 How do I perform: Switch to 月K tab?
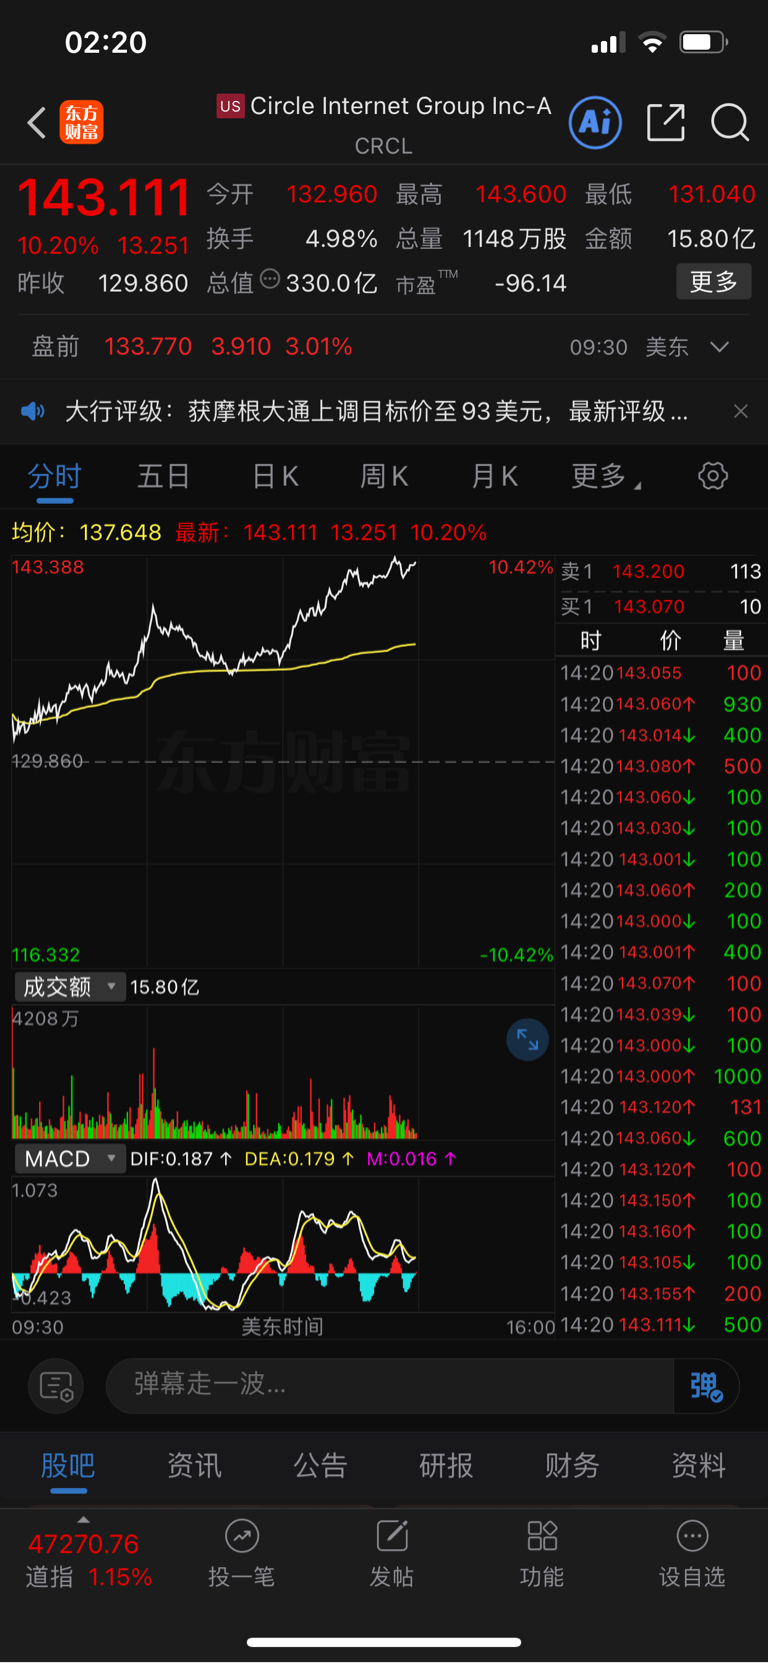(494, 477)
